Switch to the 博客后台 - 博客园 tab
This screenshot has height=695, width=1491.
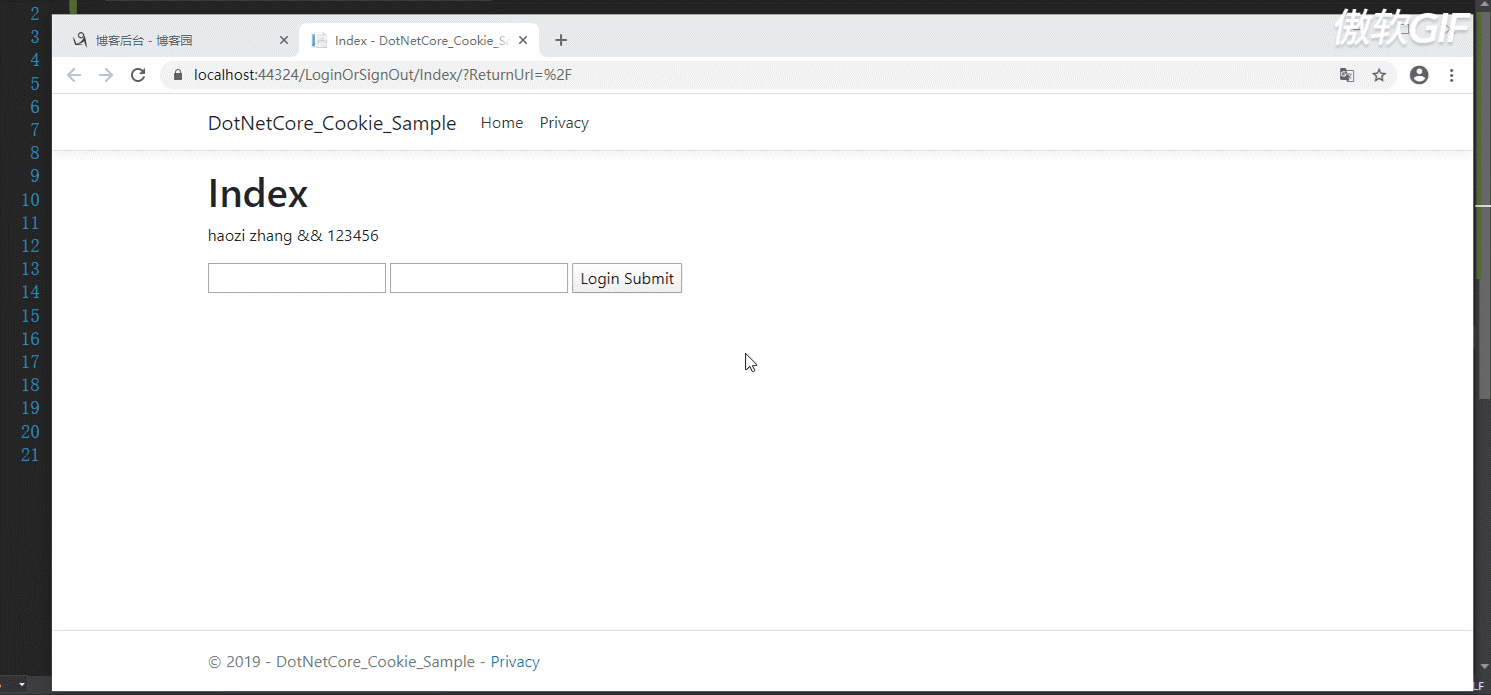click(x=180, y=40)
